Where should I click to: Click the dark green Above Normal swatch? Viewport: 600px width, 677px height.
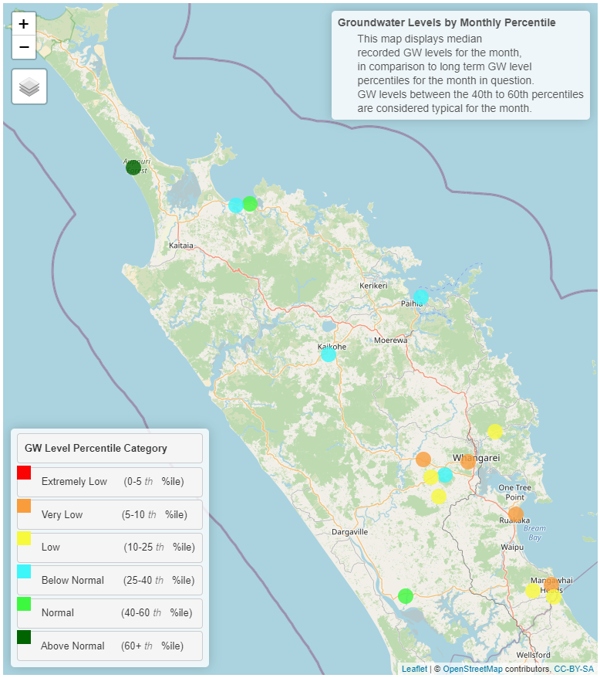24,637
